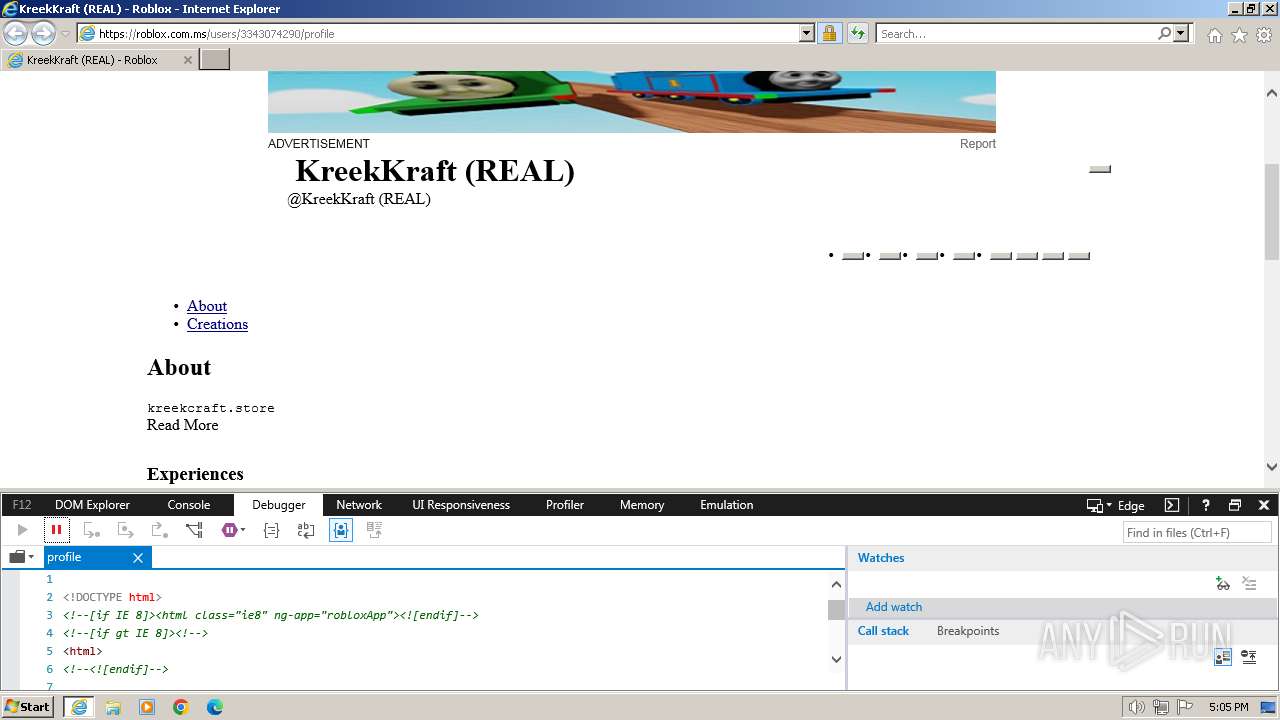Open the exception behavior dropdown (purple stop icon)
This screenshot has height=720, width=1280.
pyautogui.click(x=233, y=530)
